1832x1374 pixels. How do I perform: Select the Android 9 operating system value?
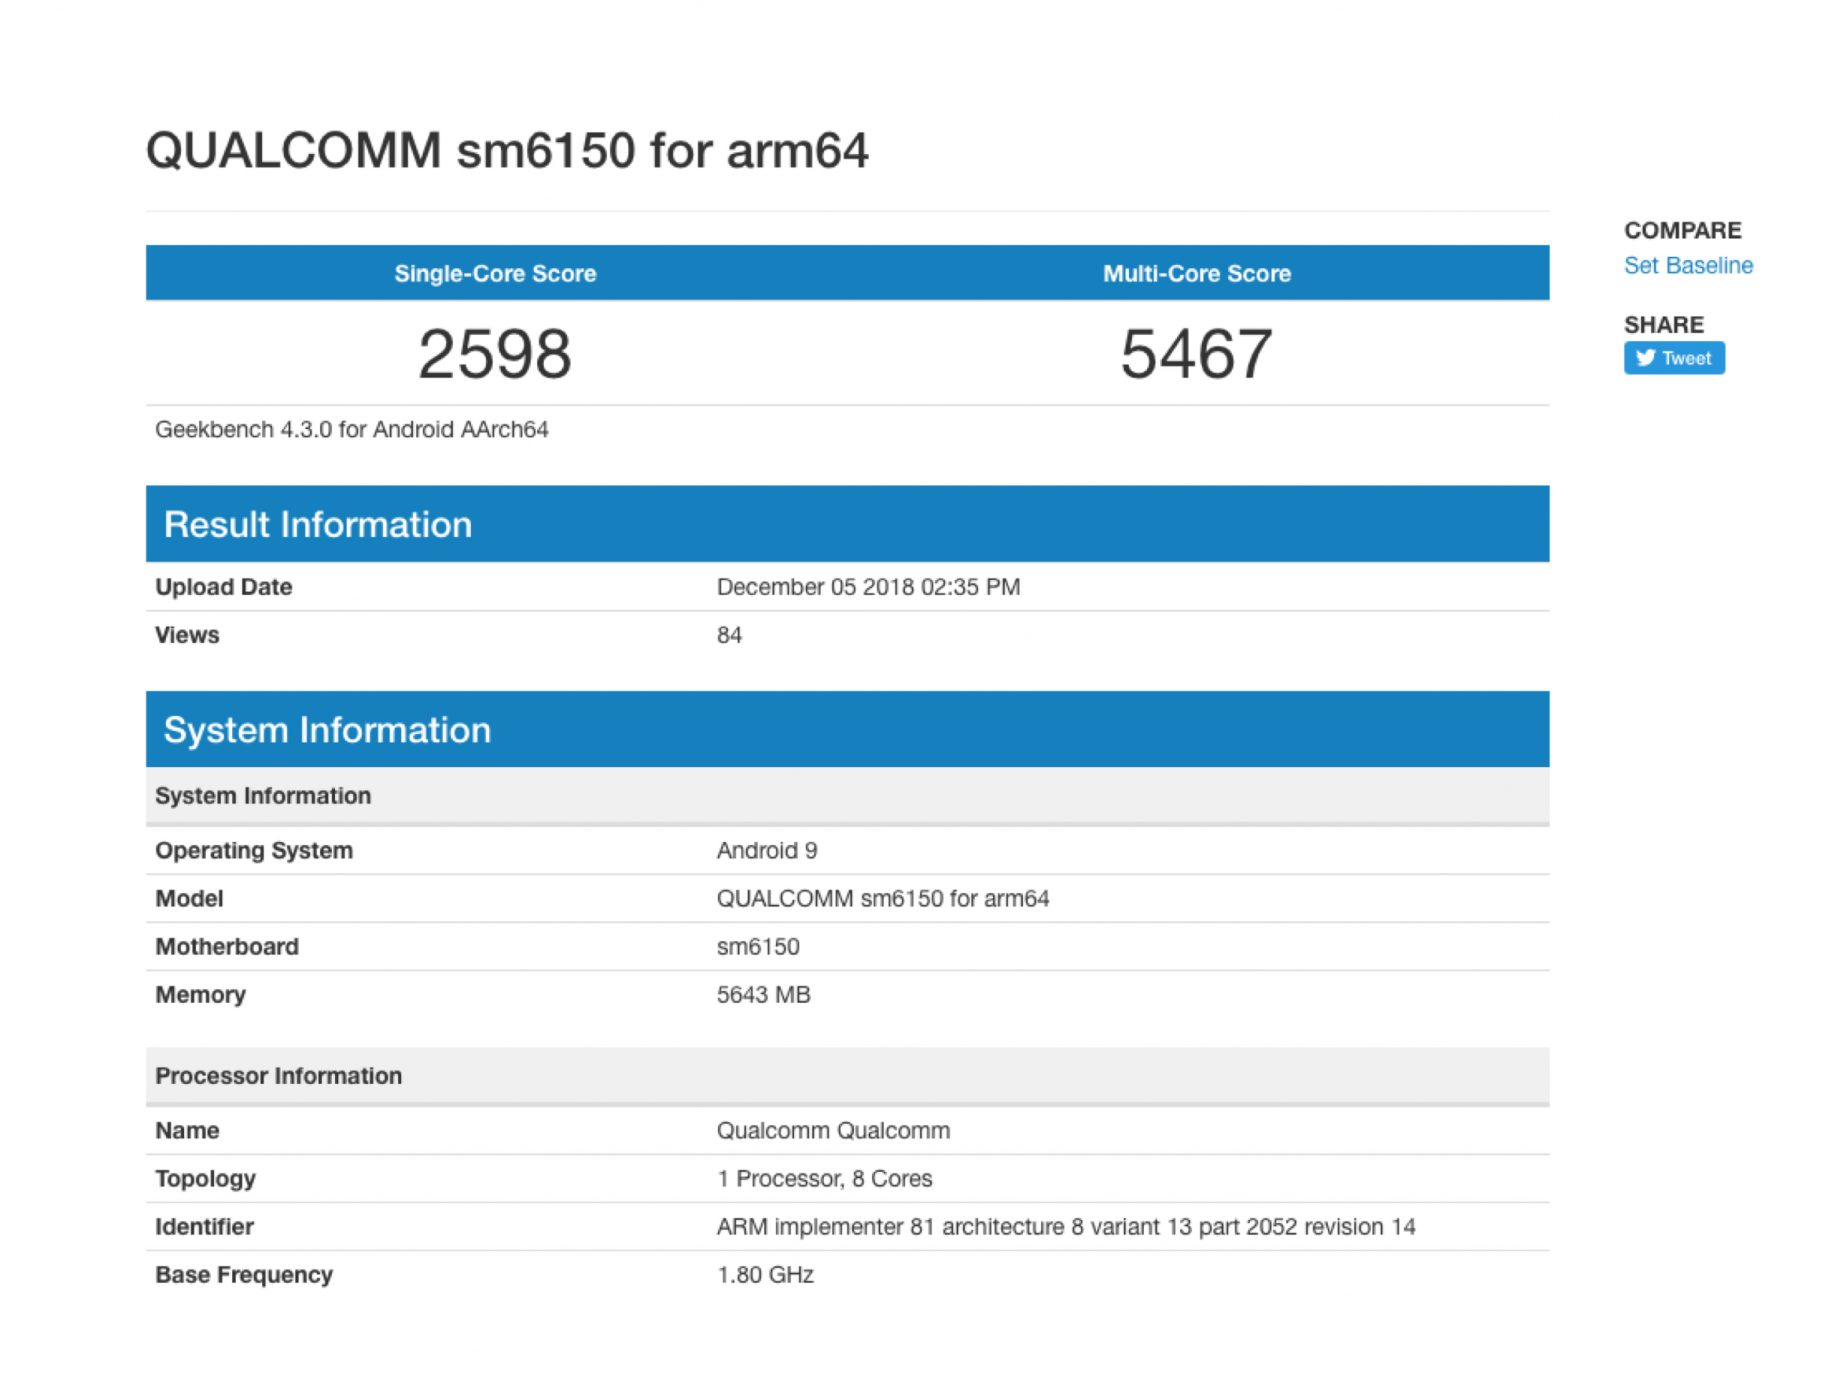tap(766, 851)
